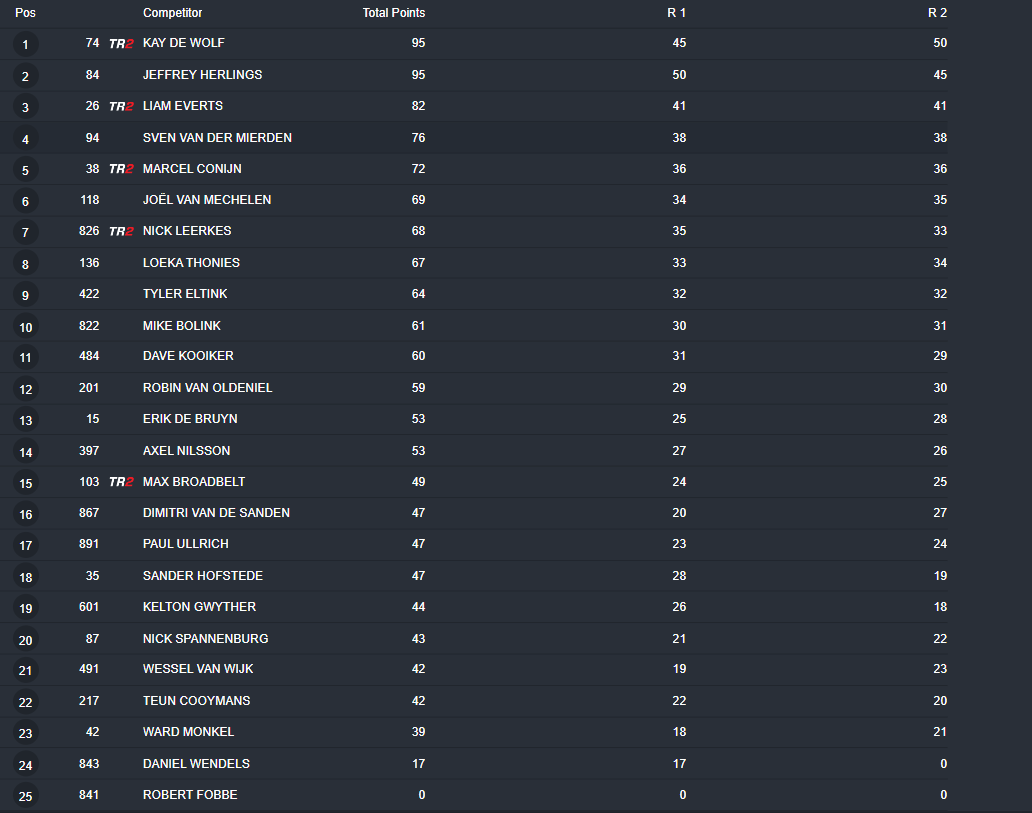Click competitor name Loeka Thonies
Screen dimensions: 1032x813
[191, 263]
